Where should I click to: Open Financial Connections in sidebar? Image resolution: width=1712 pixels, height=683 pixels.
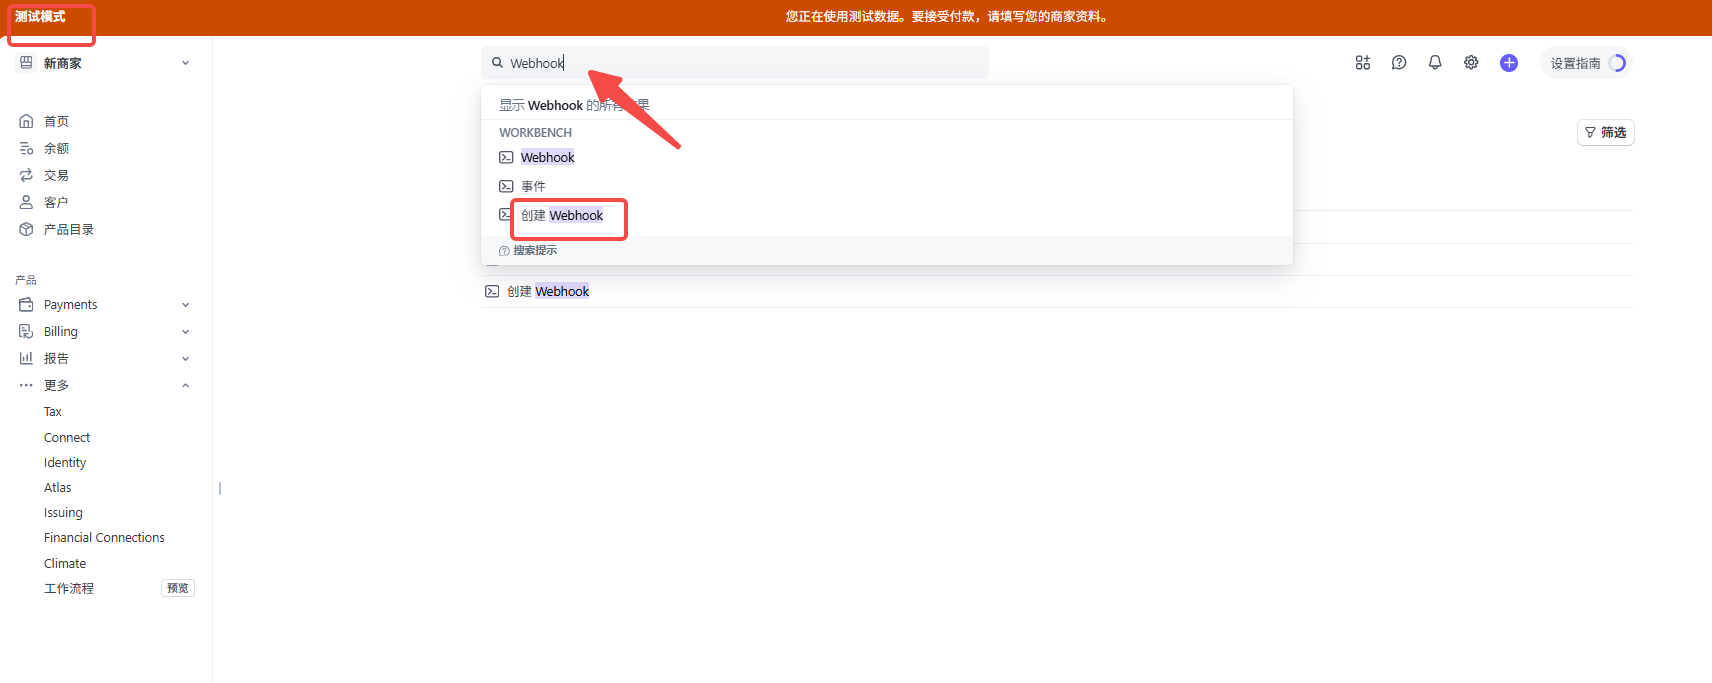point(104,538)
